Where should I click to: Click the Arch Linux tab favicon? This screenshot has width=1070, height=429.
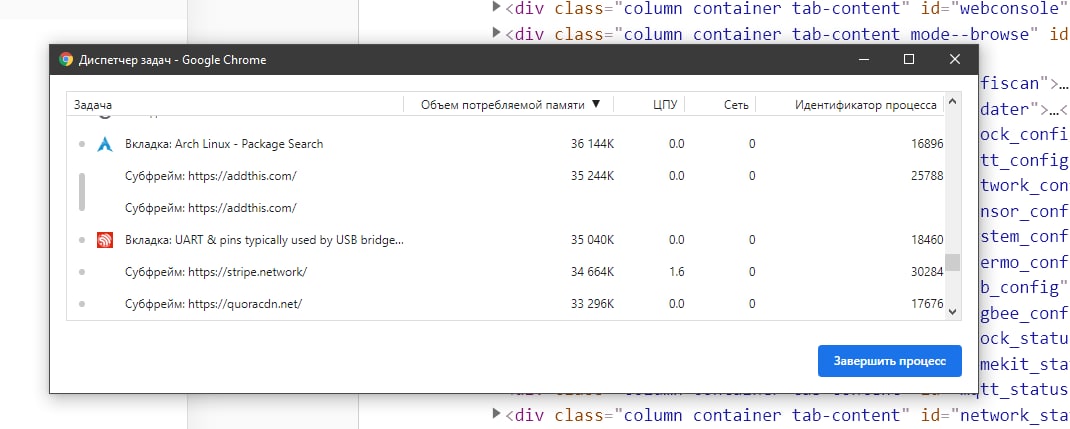[x=105, y=144]
